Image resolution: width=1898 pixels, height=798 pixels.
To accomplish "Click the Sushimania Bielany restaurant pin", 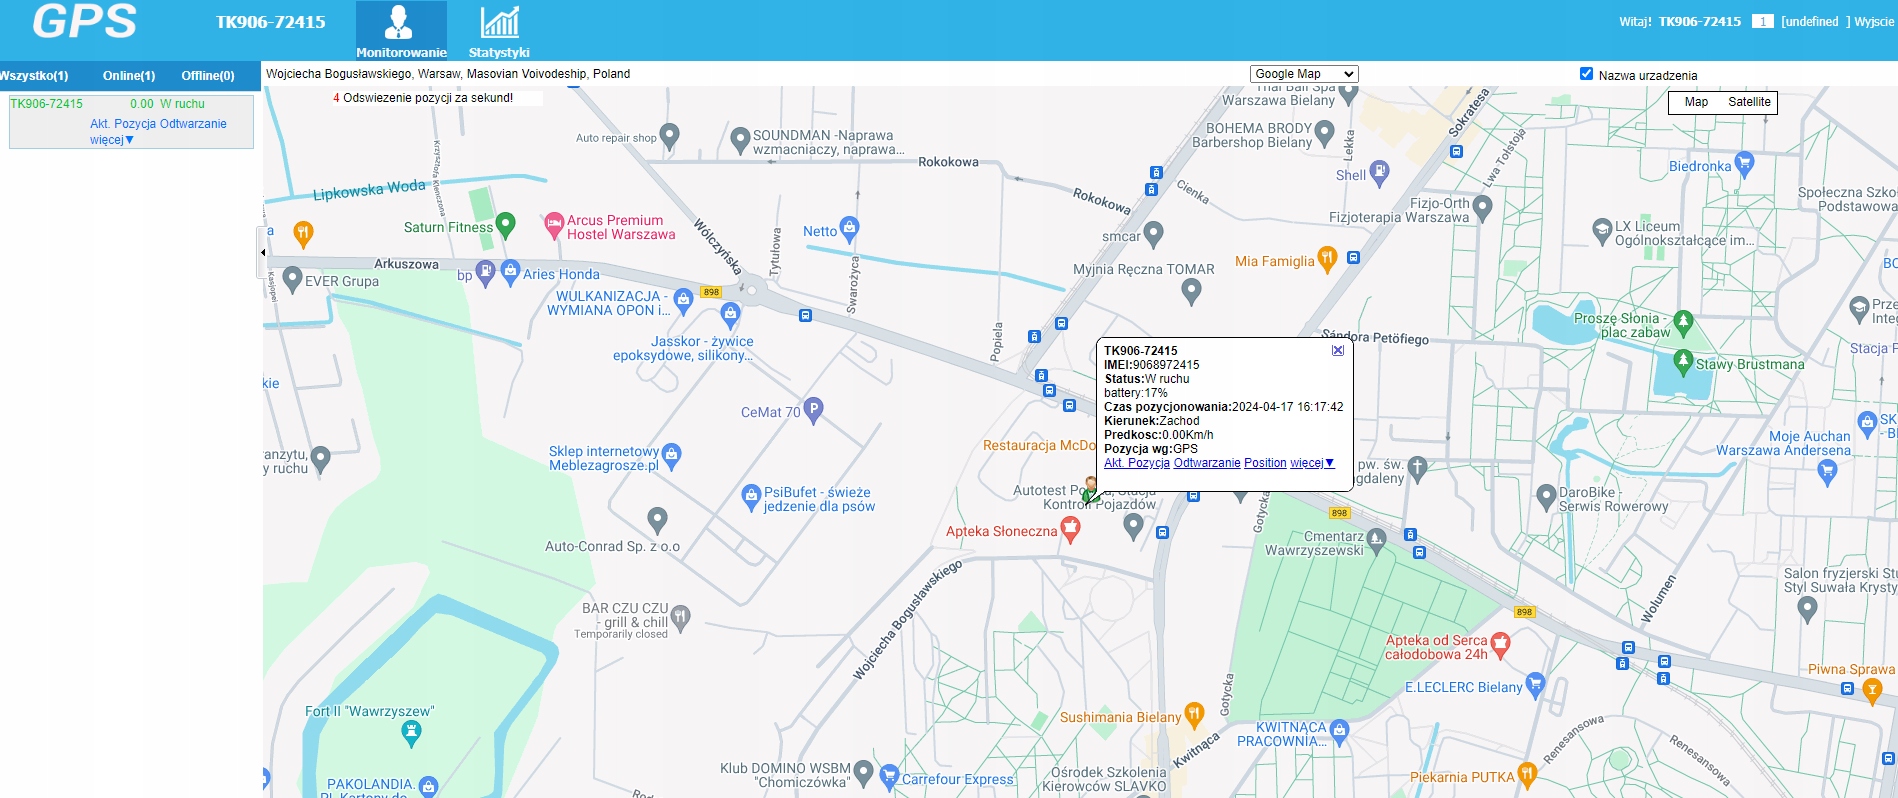I will click(1194, 715).
